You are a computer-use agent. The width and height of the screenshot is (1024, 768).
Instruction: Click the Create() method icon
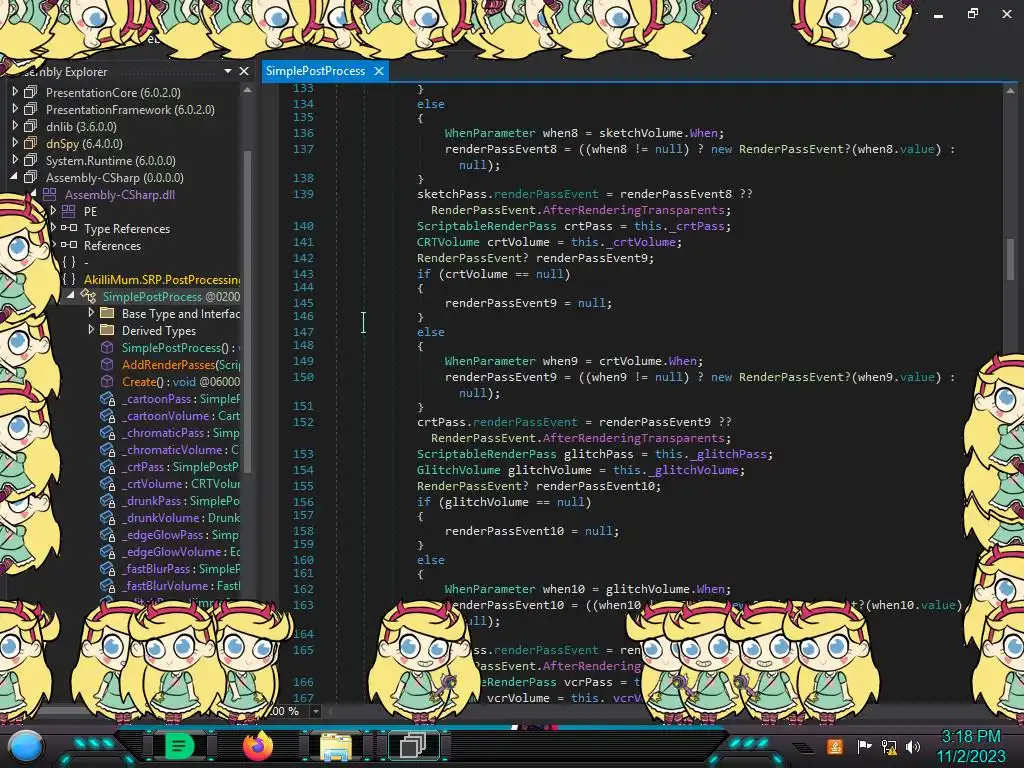(107, 381)
